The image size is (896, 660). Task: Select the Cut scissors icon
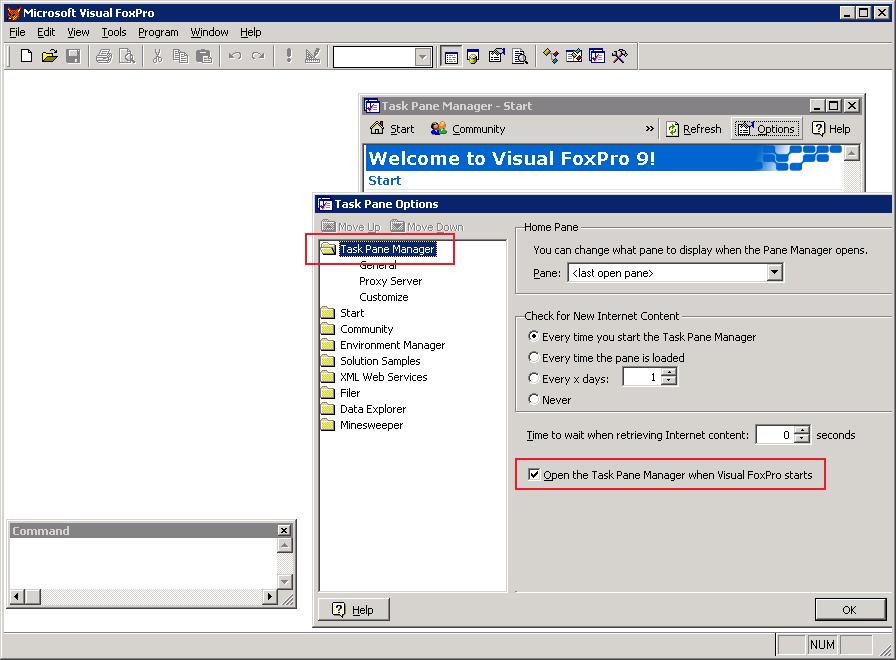(156, 56)
